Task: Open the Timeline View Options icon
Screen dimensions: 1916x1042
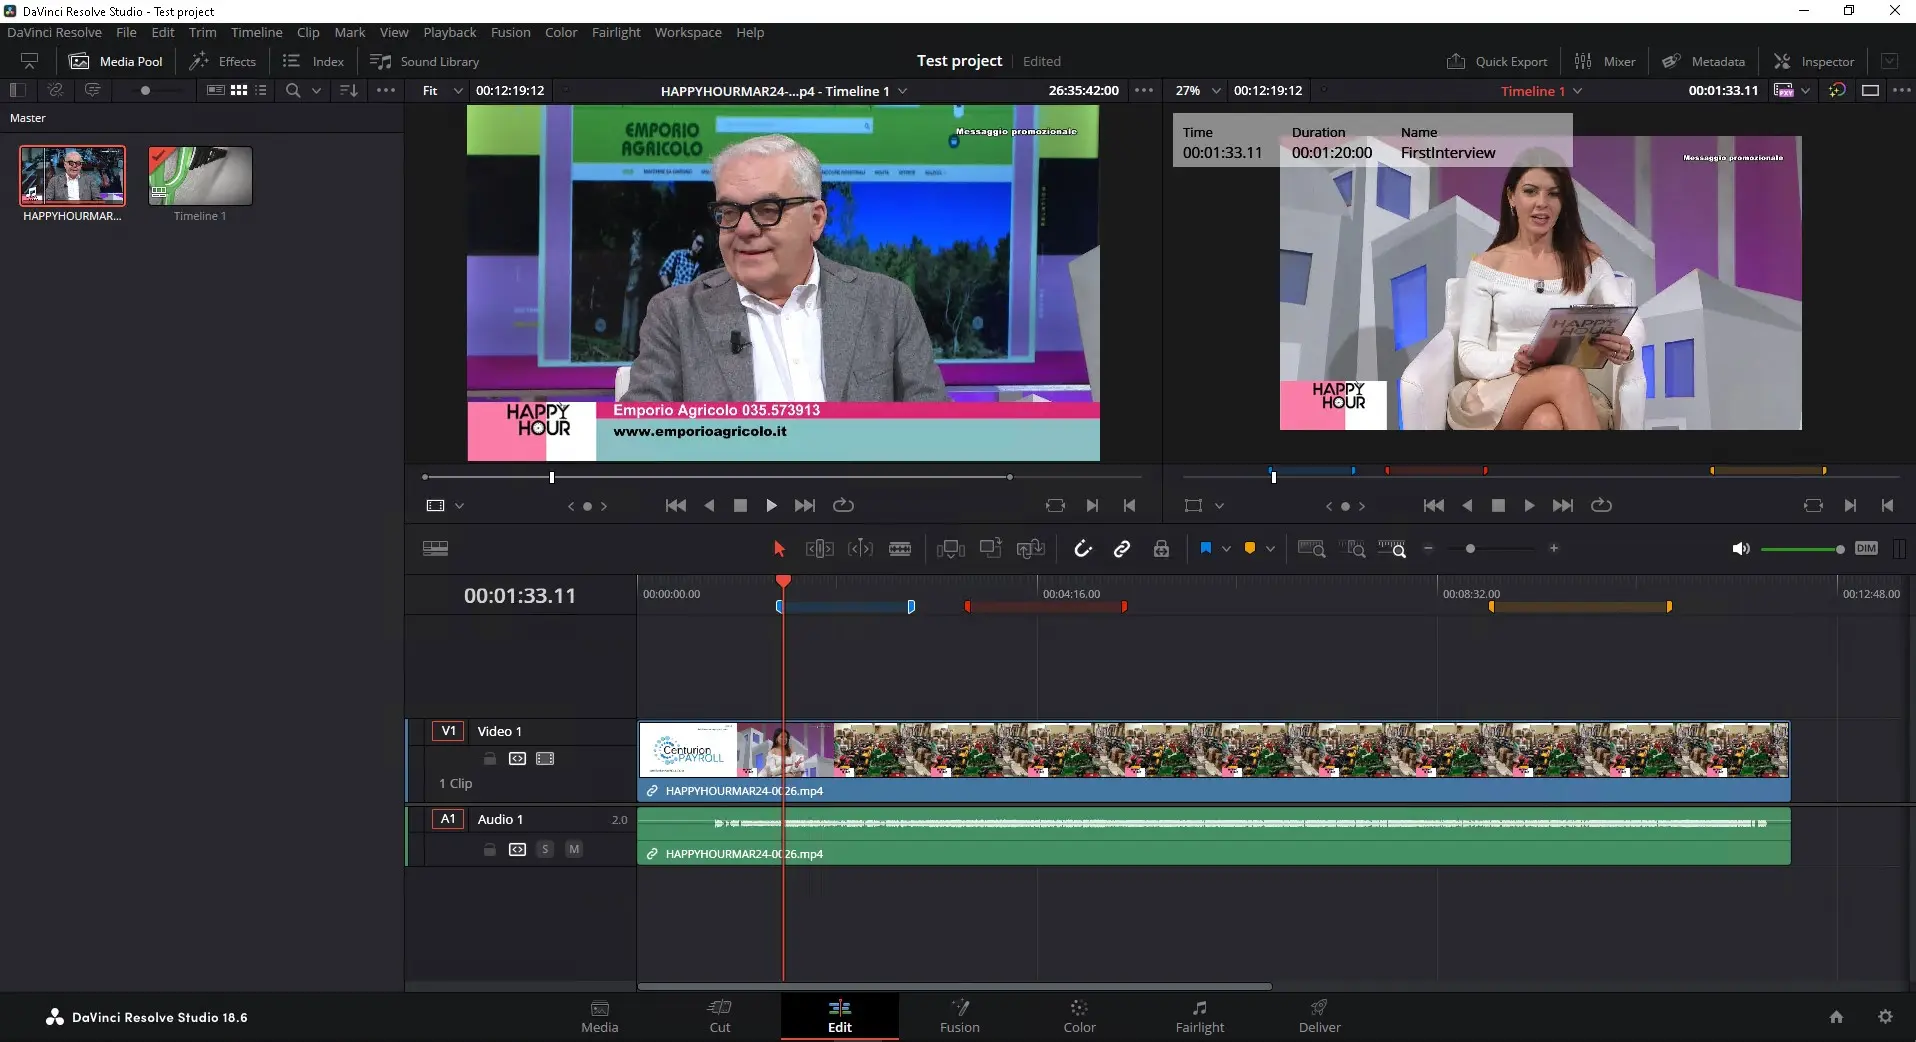Action: (435, 548)
